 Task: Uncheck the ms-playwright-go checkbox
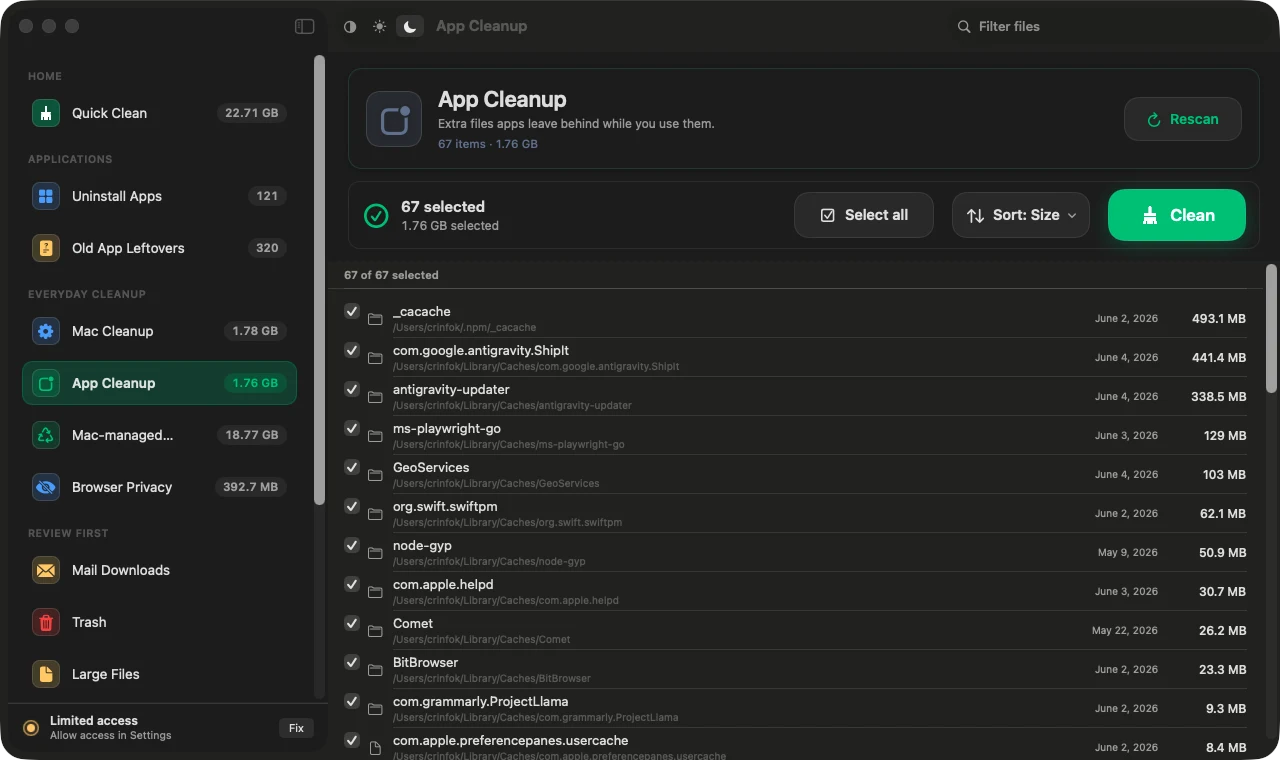[x=352, y=428]
